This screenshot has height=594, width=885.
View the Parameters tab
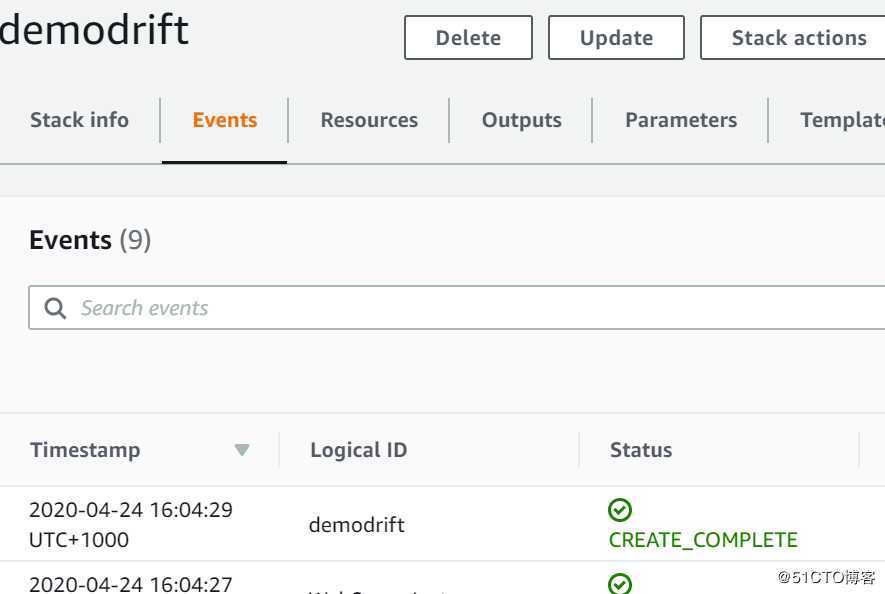pos(681,120)
